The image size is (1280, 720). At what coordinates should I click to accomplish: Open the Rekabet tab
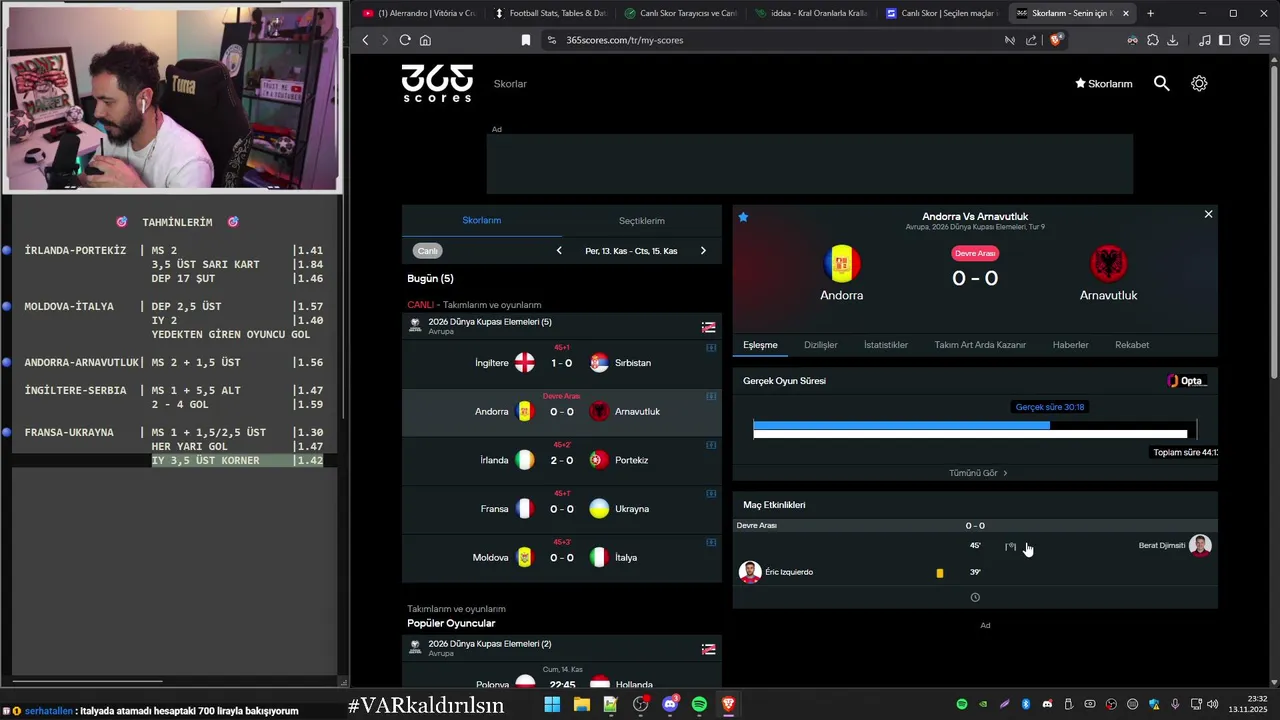1132,345
